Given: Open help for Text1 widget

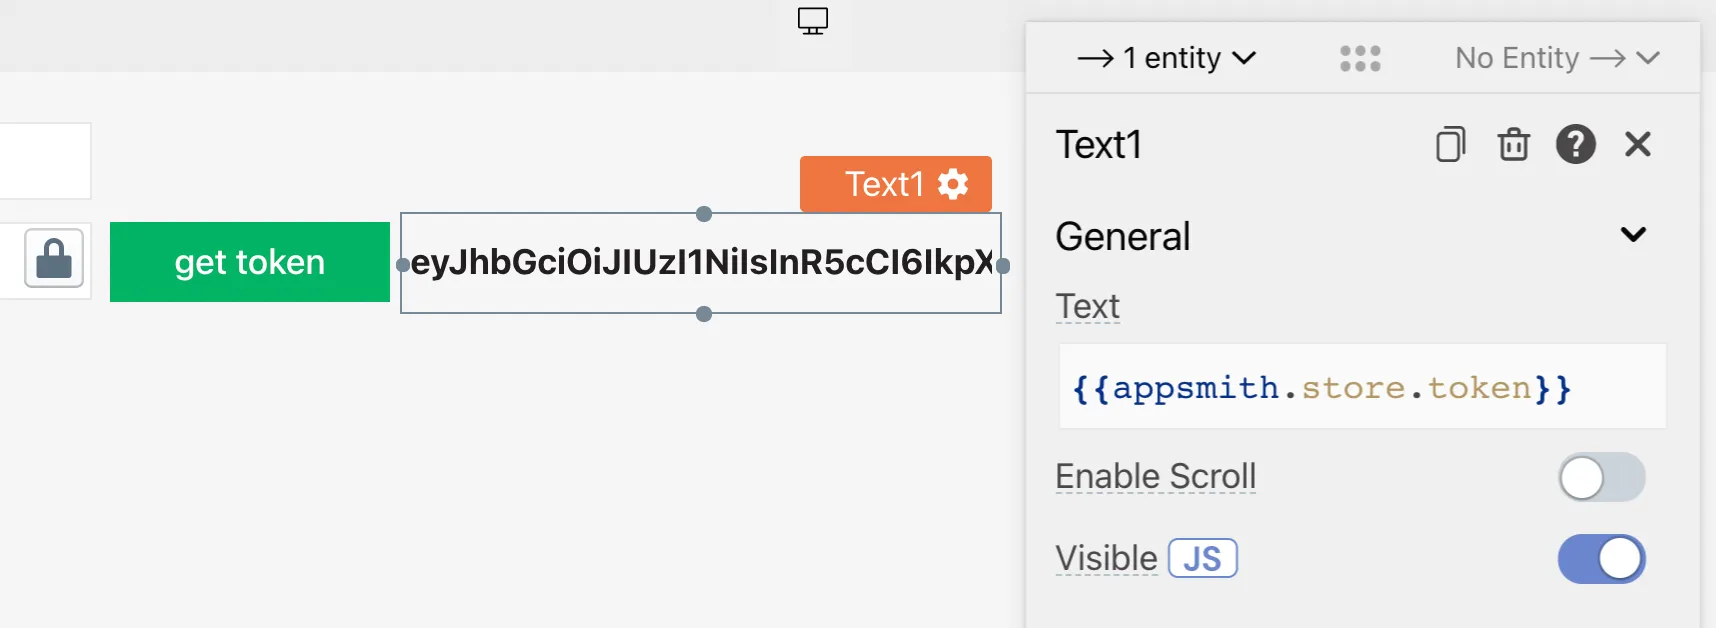Looking at the screenshot, I should [1575, 145].
